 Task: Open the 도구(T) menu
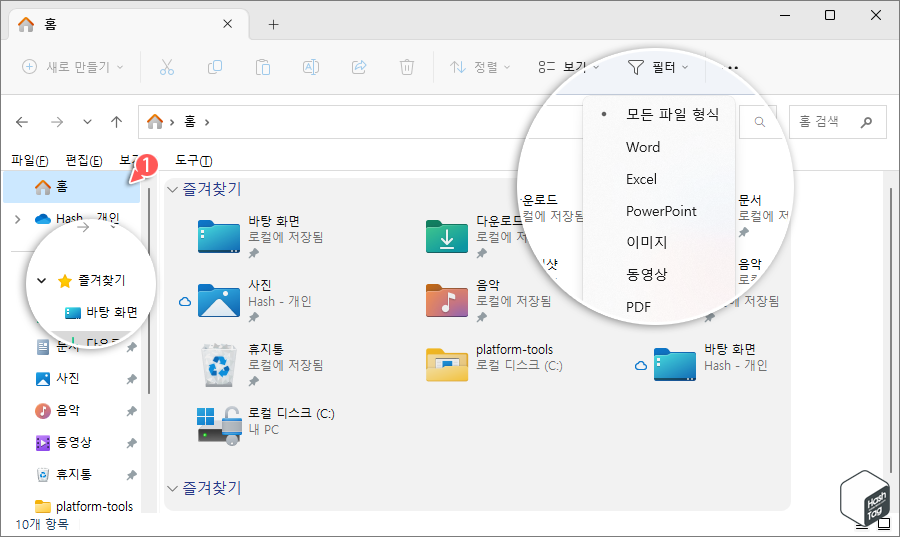(193, 161)
